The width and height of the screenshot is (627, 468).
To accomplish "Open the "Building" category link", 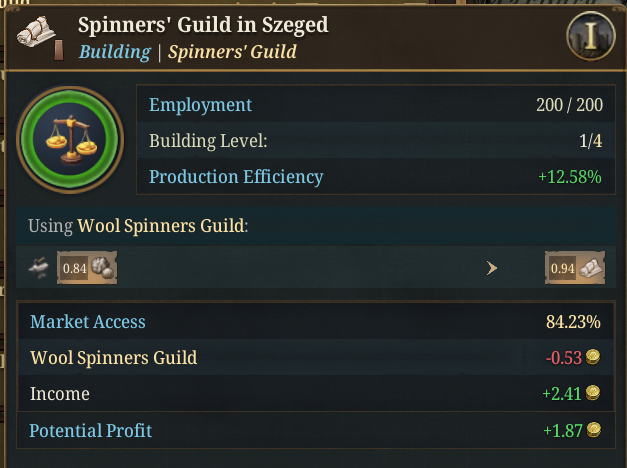I will point(113,52).
